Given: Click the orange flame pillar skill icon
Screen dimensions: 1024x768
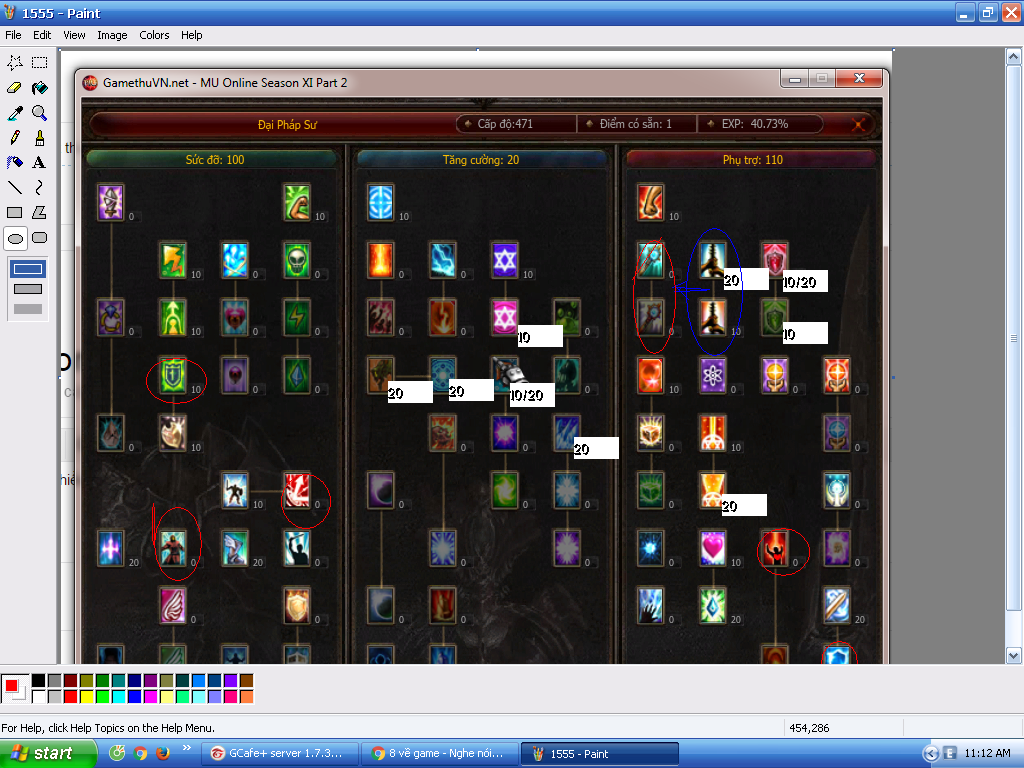Looking at the screenshot, I should click(x=381, y=260).
